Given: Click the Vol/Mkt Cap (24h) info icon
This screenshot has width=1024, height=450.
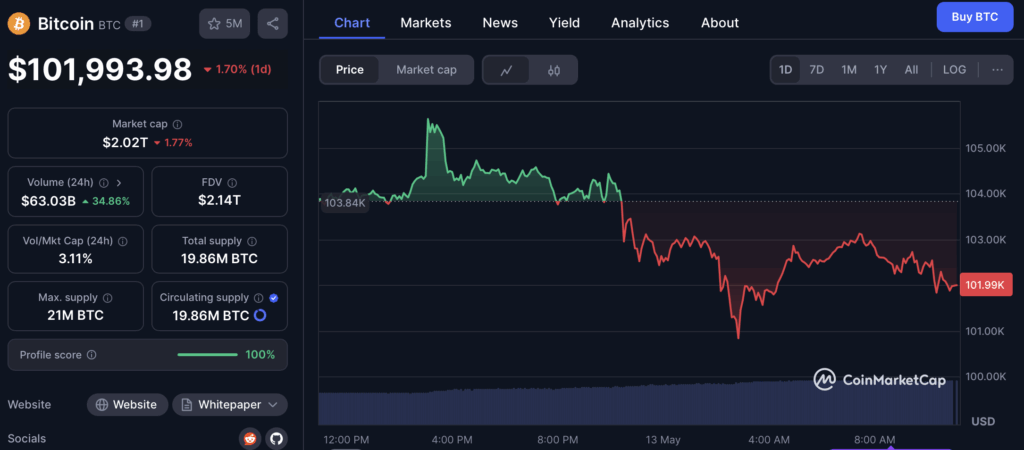Looking at the screenshot, I should 123,241.
